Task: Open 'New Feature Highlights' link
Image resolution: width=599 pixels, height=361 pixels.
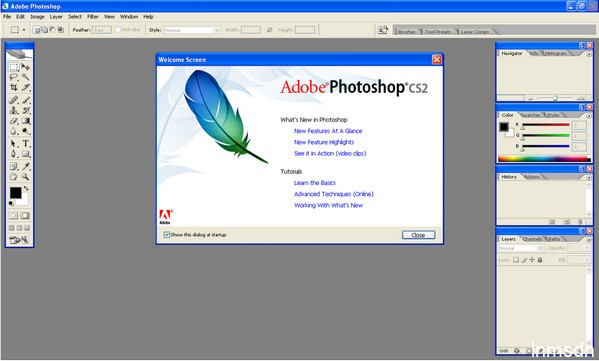Action: [324, 142]
